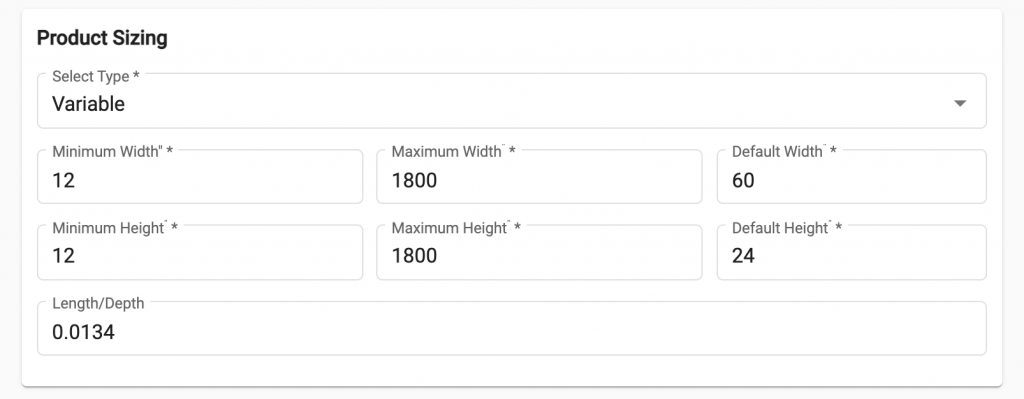Viewport: 1024px width, 399px height.
Task: Click the Product Sizing heading
Action: coord(102,38)
